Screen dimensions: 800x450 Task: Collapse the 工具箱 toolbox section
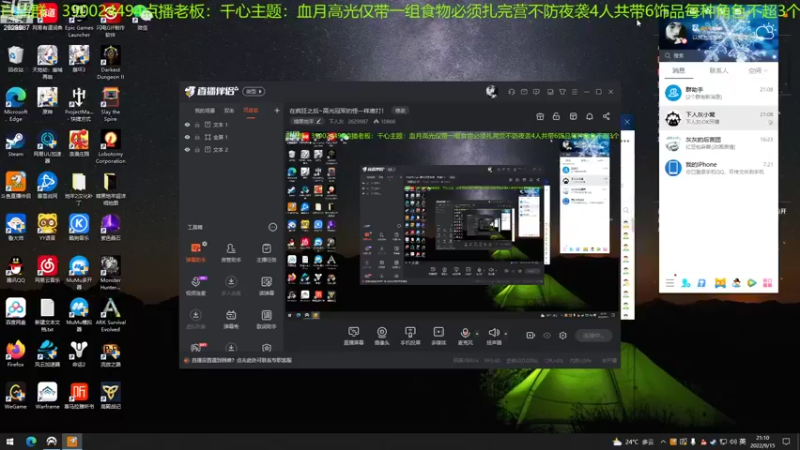tap(272, 227)
